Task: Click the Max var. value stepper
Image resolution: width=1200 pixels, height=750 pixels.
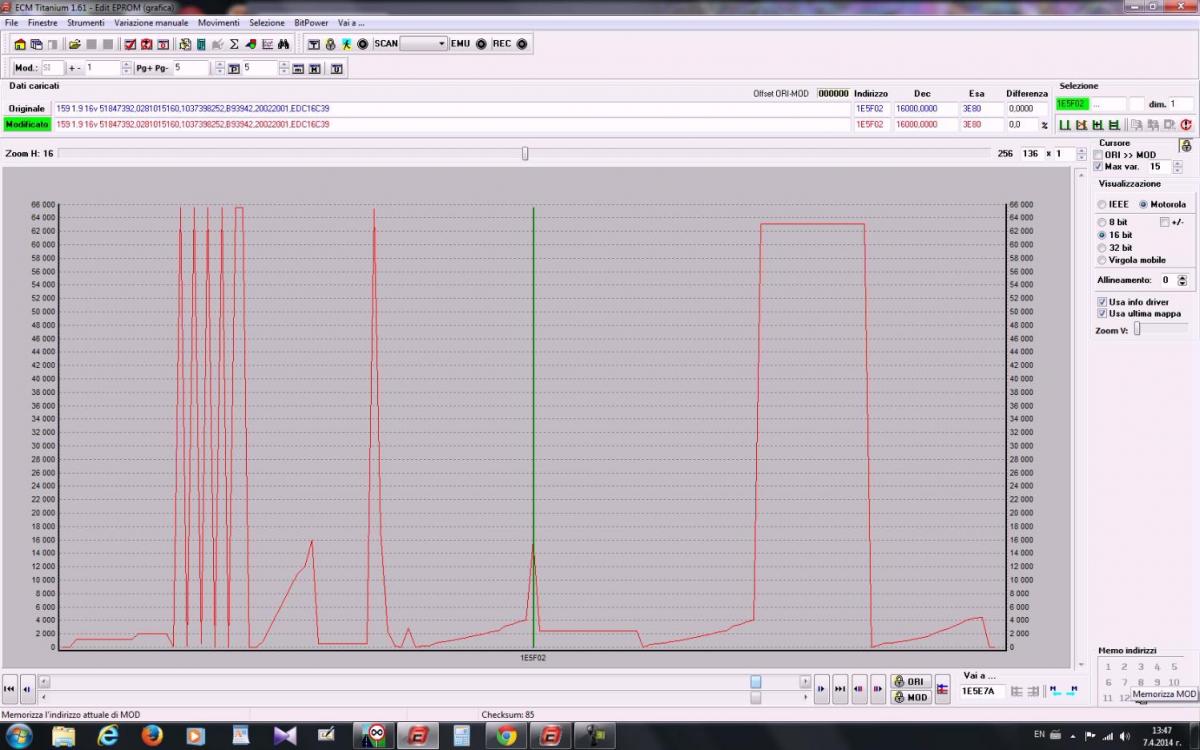Action: [1177, 167]
